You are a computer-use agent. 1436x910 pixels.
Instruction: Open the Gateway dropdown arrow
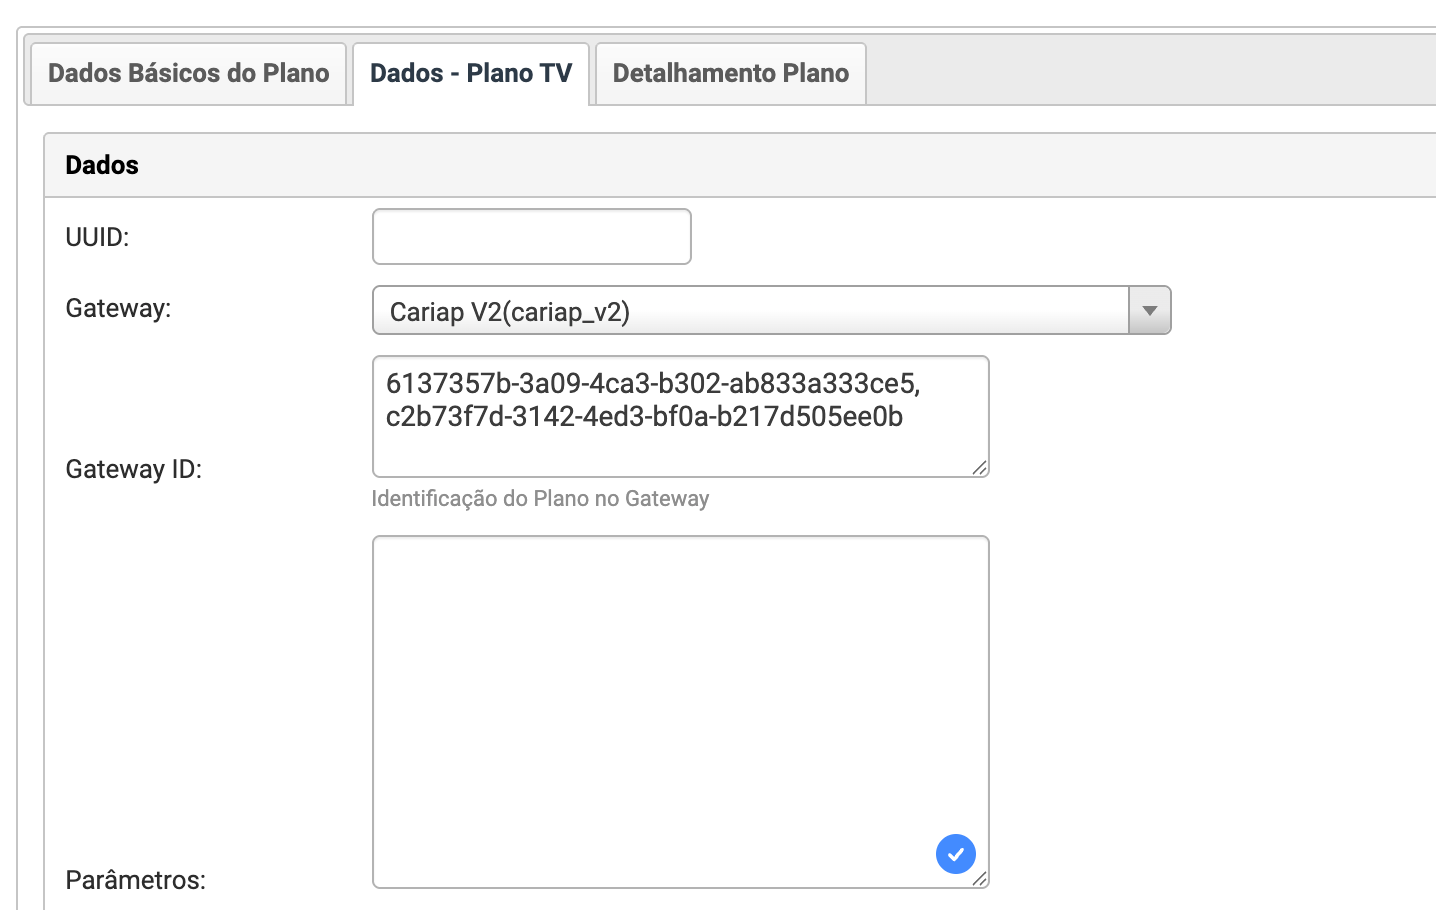[1150, 311]
